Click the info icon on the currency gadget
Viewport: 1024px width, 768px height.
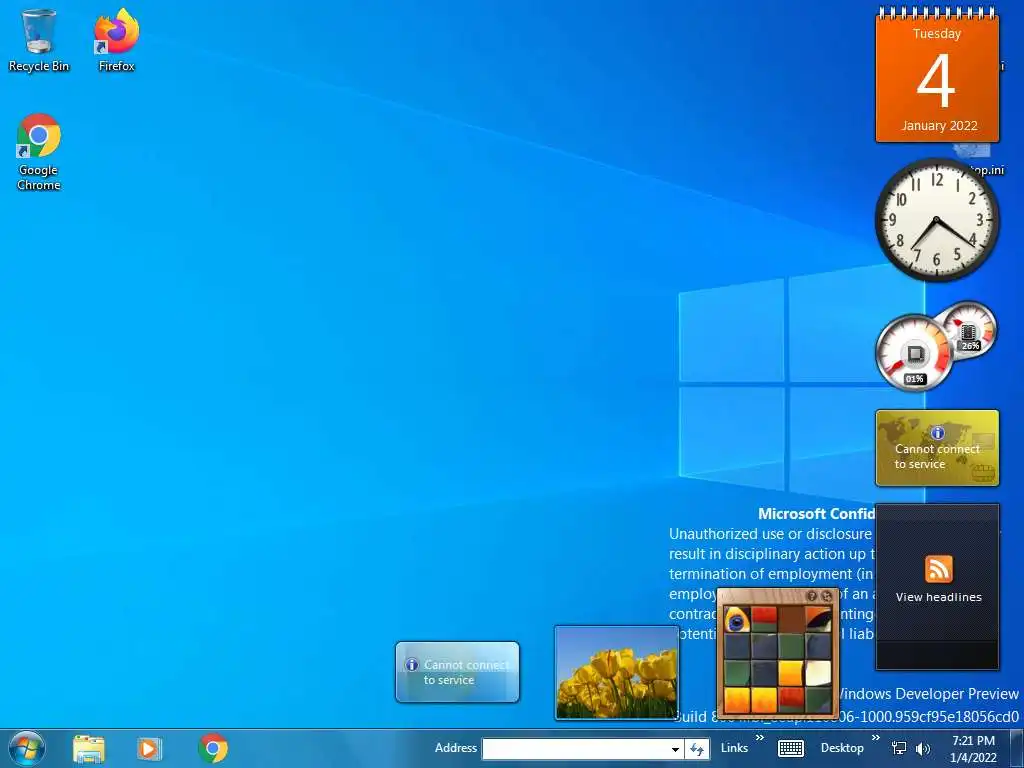[x=937, y=432]
